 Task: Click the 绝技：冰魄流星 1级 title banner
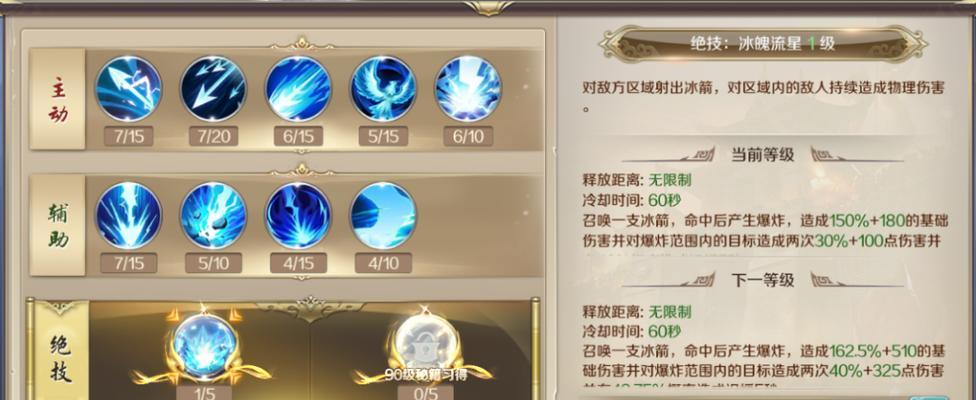[763, 43]
